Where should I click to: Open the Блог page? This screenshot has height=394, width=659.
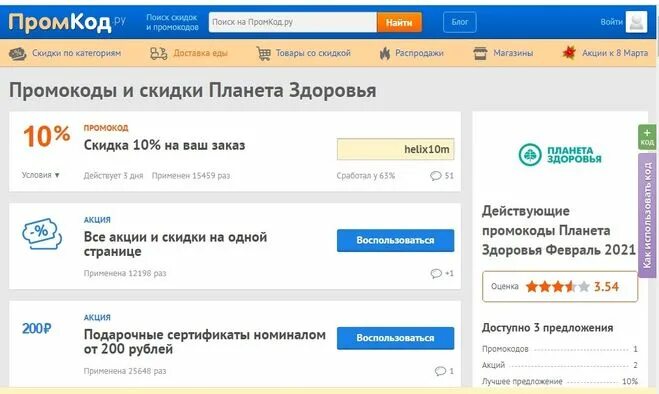pos(459,22)
